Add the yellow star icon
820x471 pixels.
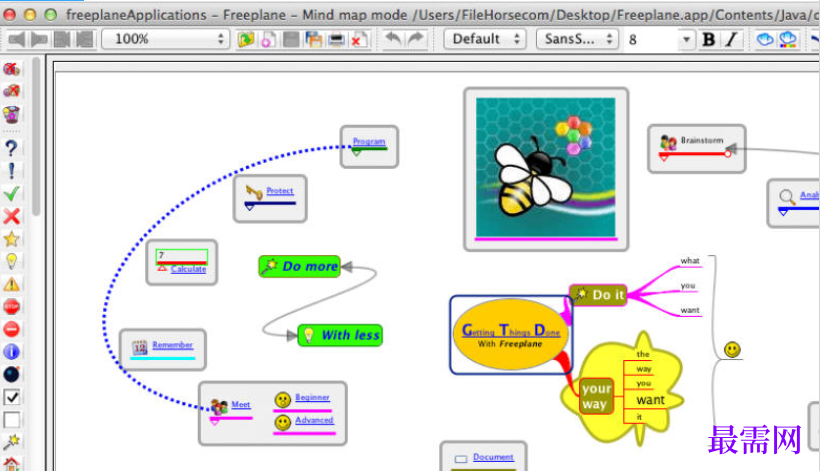coord(12,239)
